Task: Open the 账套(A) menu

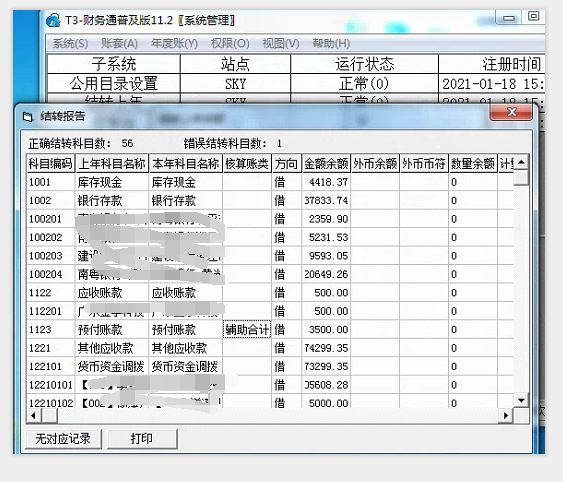Action: tap(119, 44)
